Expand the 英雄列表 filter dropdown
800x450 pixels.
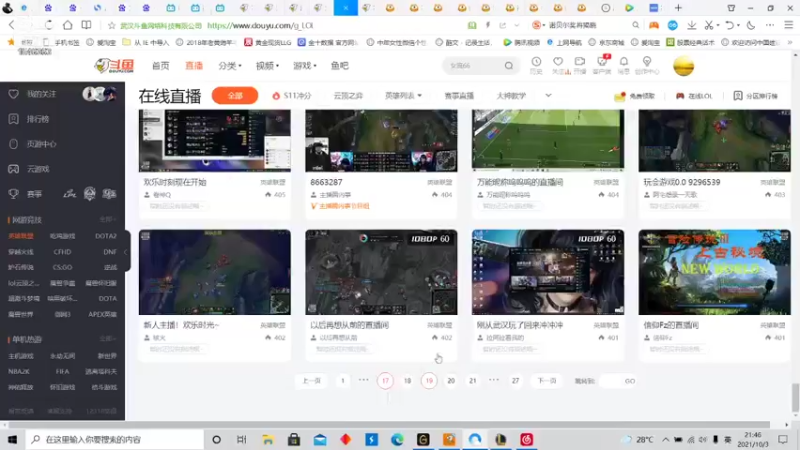click(x=403, y=96)
